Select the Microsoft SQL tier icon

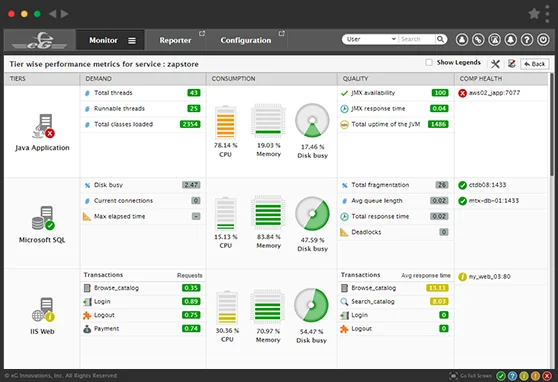[43, 218]
